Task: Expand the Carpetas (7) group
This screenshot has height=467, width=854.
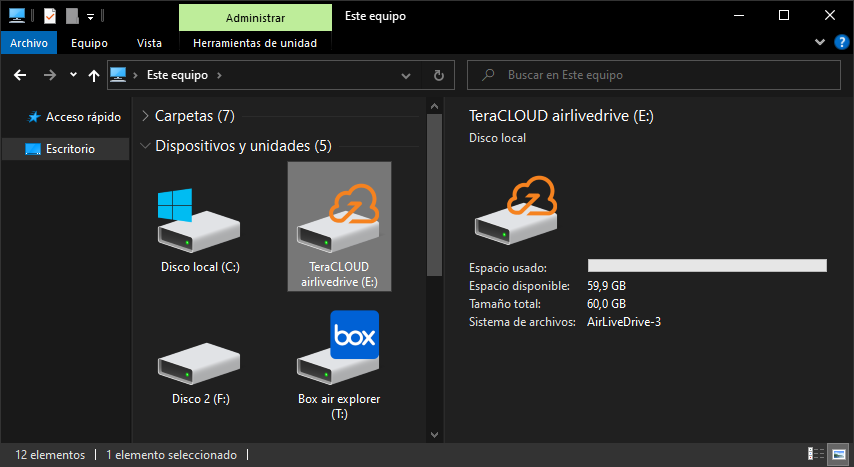Action: point(145,116)
